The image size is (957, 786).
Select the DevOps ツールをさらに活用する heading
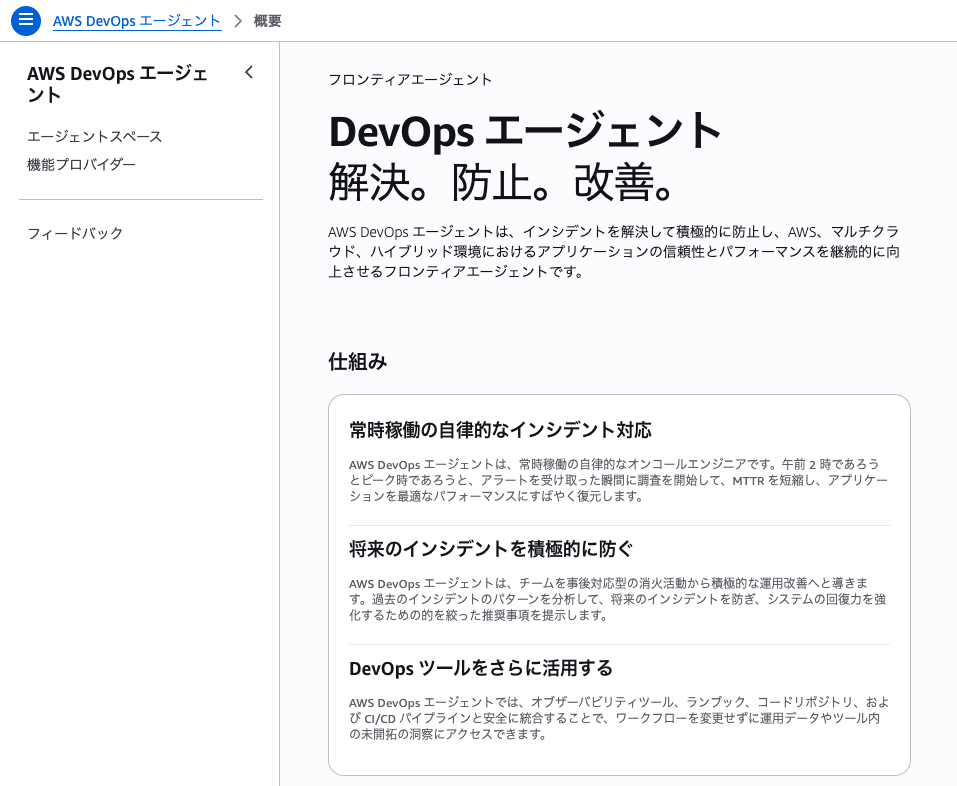point(481,668)
